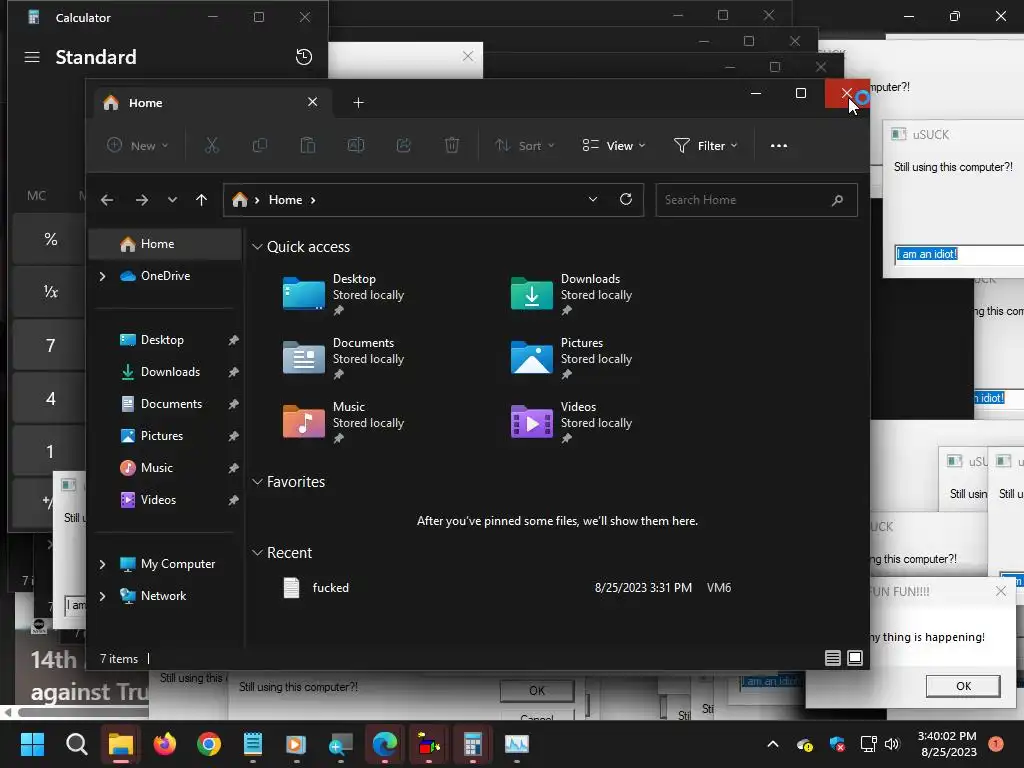
Task: Click Home breadcrumb in address bar
Action: (x=285, y=200)
